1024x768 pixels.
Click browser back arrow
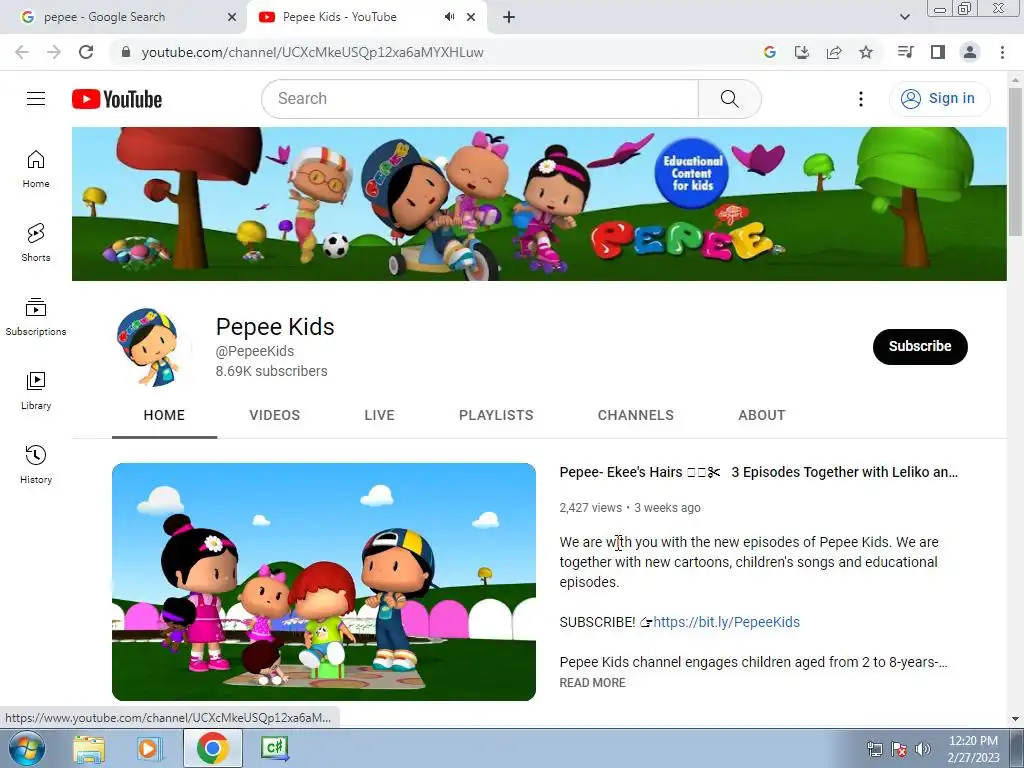[22, 52]
